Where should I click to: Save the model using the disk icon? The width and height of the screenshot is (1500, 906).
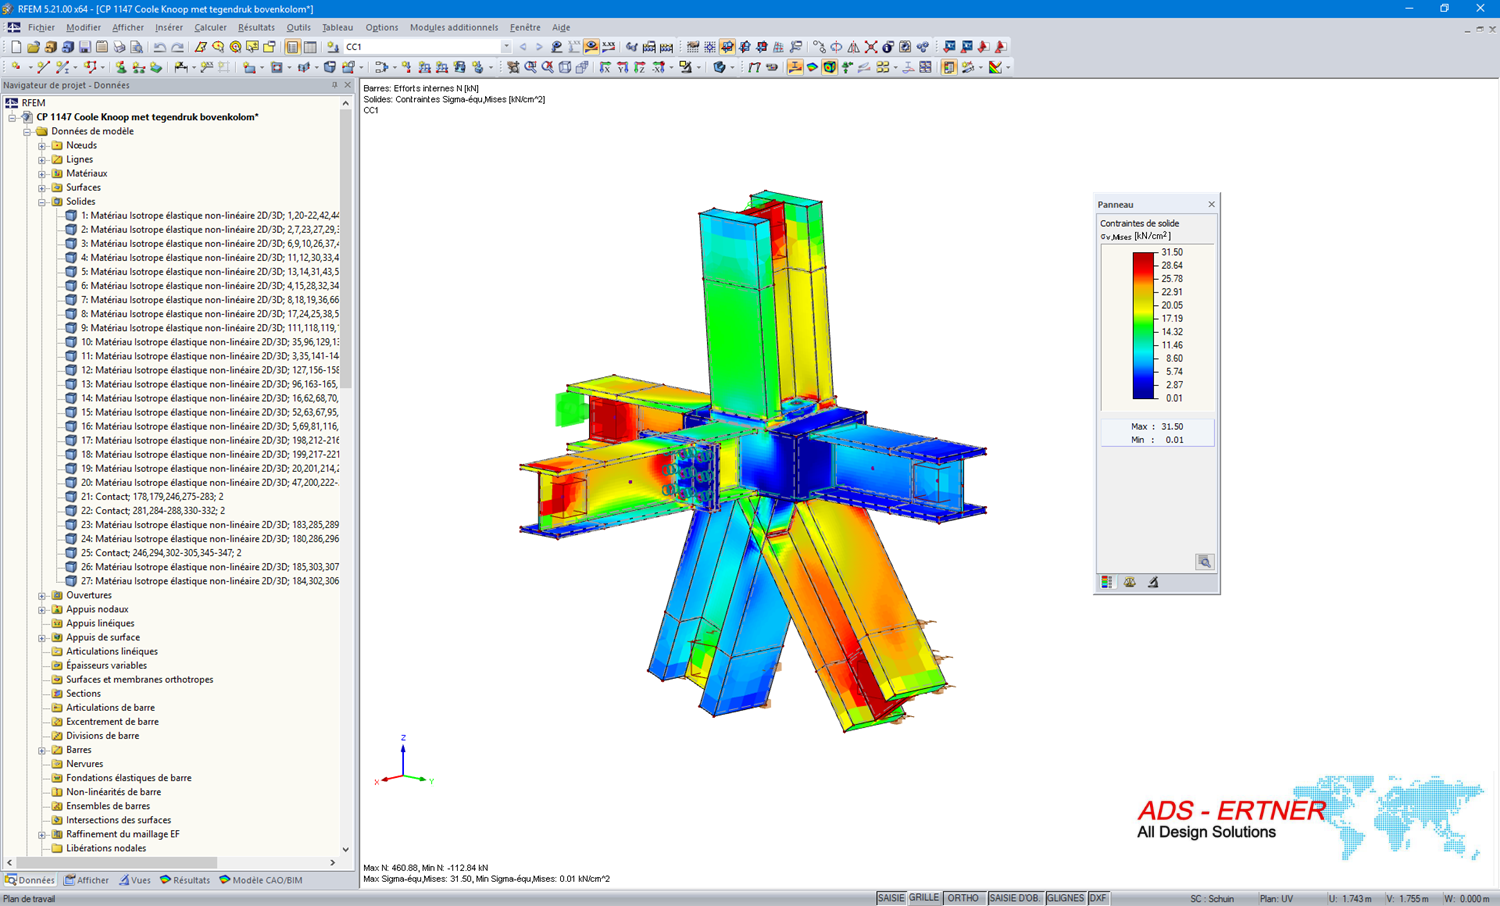[85, 46]
